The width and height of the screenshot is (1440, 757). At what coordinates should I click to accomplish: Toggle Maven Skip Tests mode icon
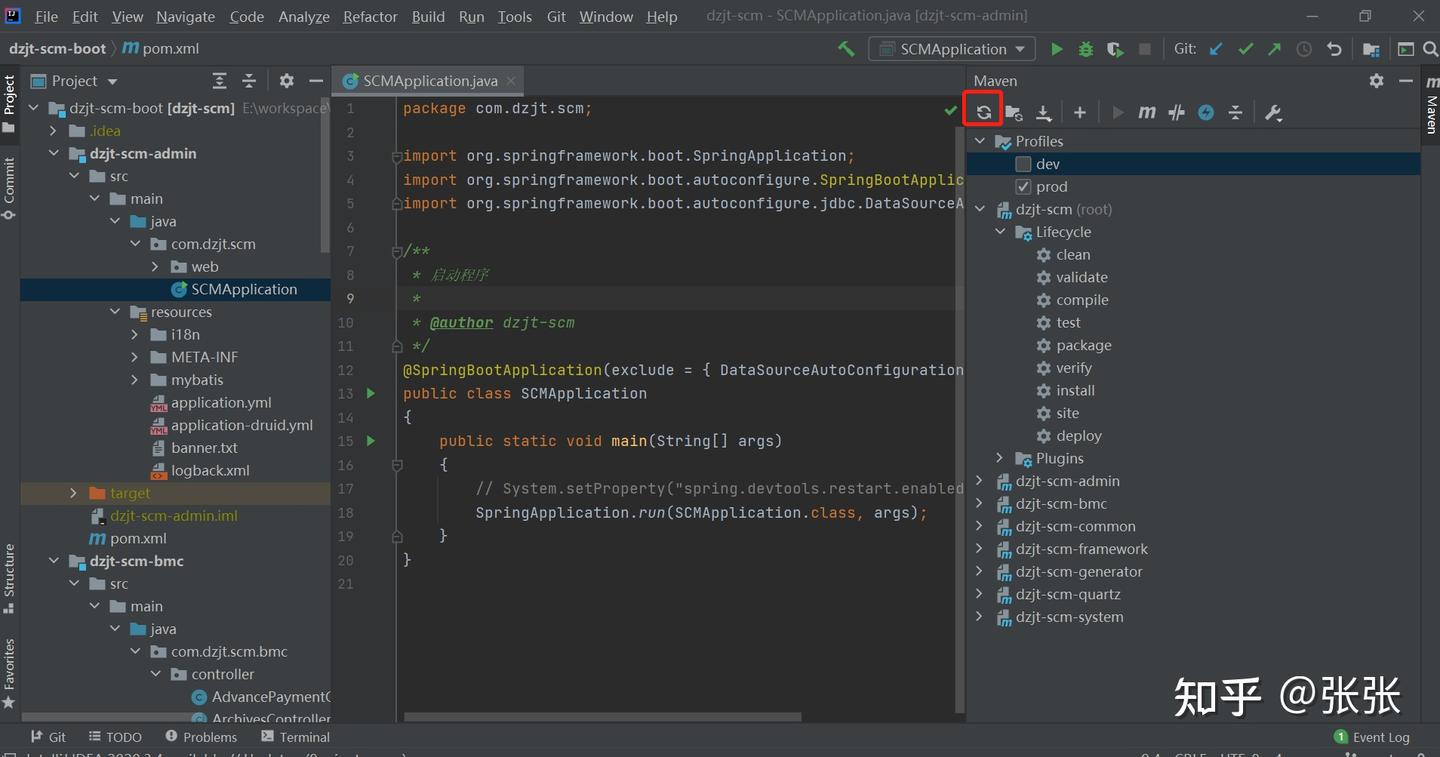(1176, 113)
